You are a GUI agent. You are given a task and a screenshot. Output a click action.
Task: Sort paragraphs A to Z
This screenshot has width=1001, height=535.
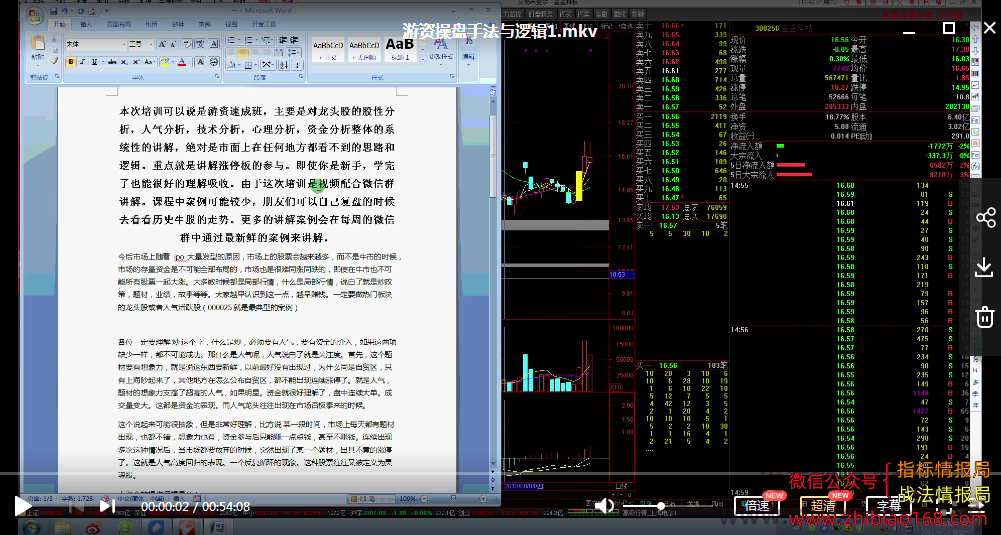283,65
